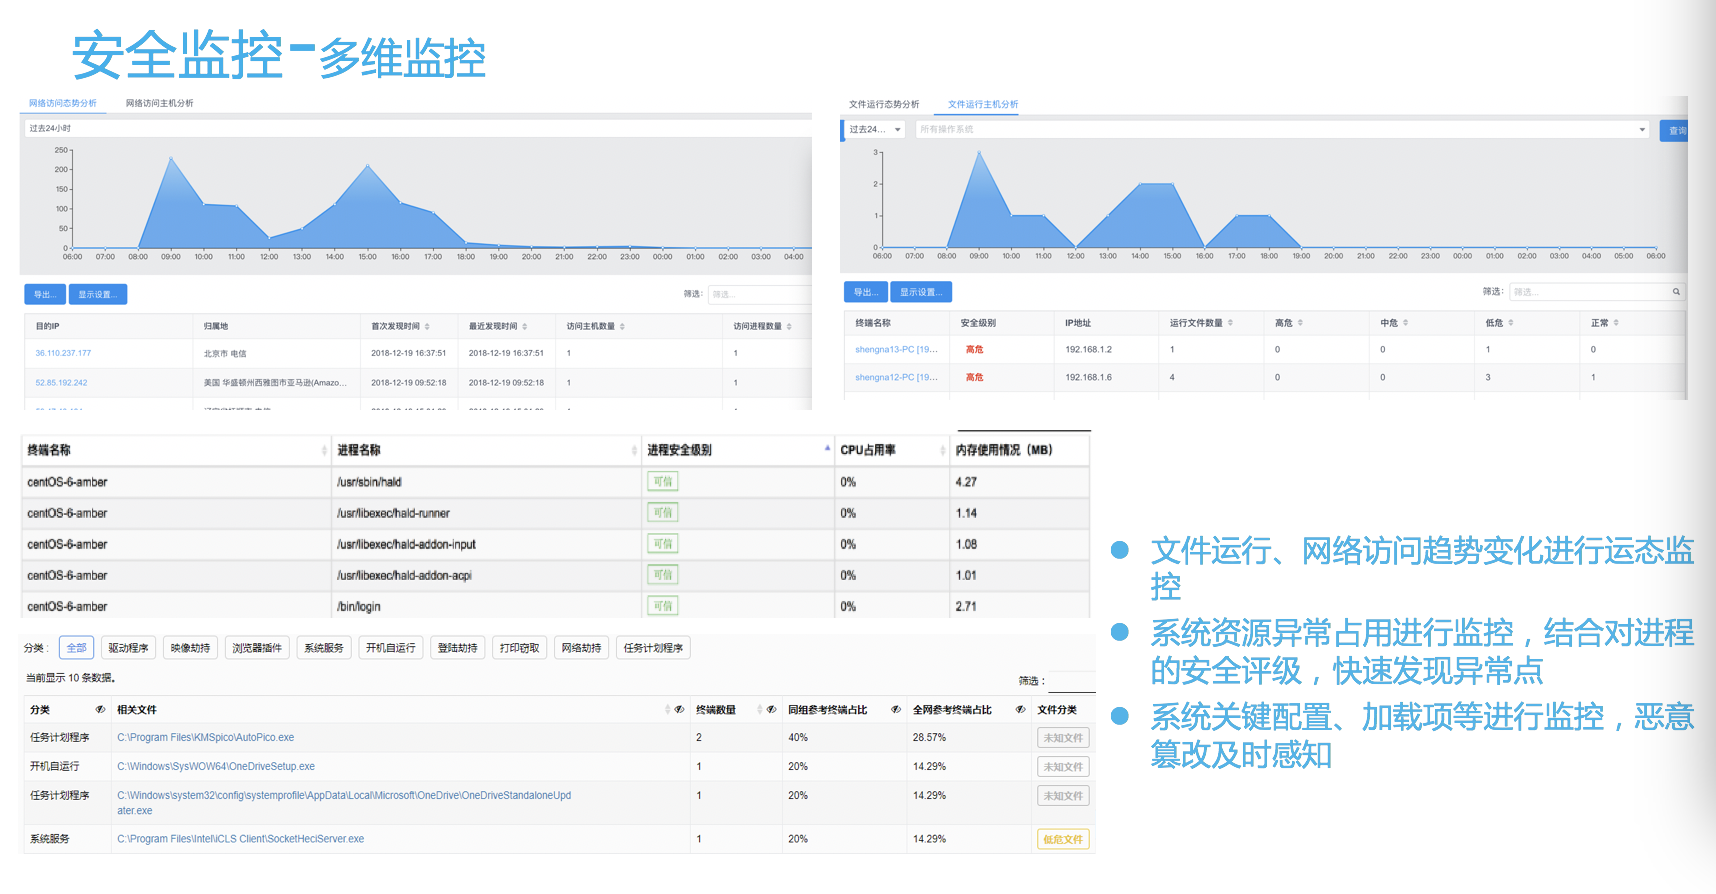The image size is (1716, 894).
Task: Open IP link 36.110.237.177
Action: (x=63, y=353)
